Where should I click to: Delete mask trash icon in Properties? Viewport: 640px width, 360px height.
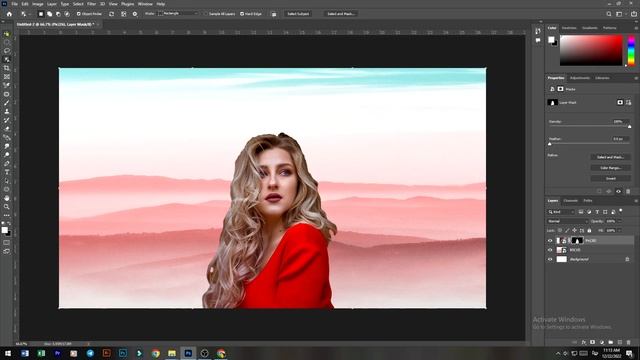coord(628,191)
